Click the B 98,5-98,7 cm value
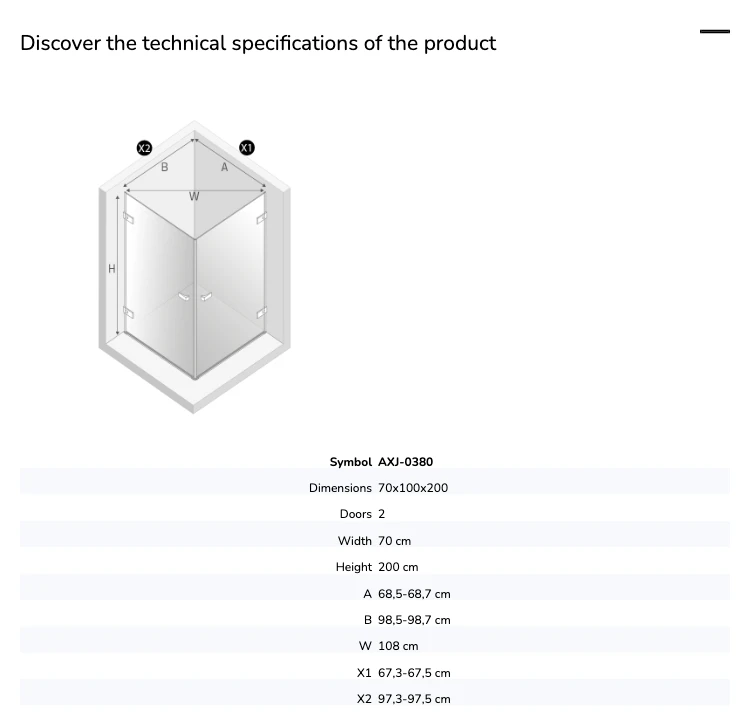 (414, 620)
